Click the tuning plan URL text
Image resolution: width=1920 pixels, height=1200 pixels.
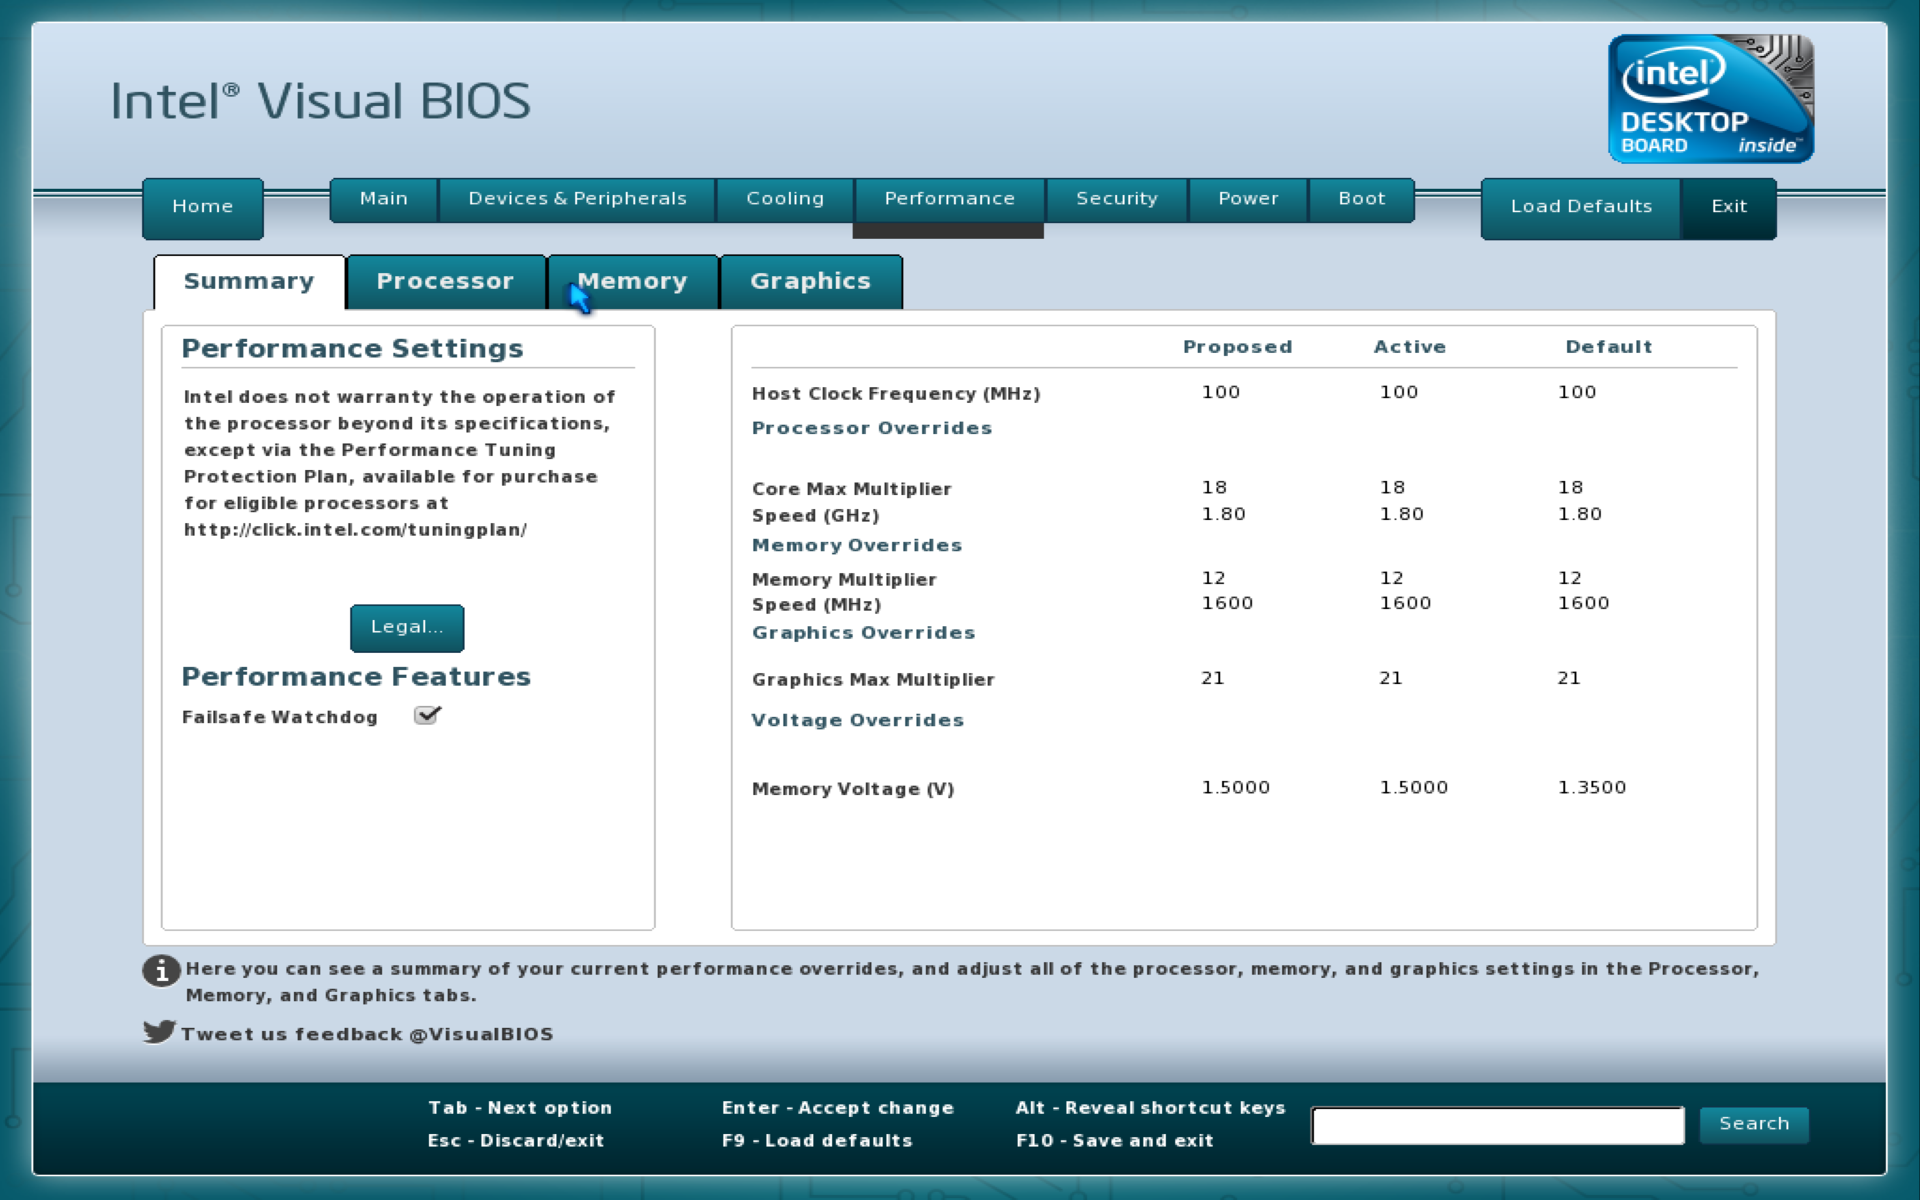(x=355, y=530)
